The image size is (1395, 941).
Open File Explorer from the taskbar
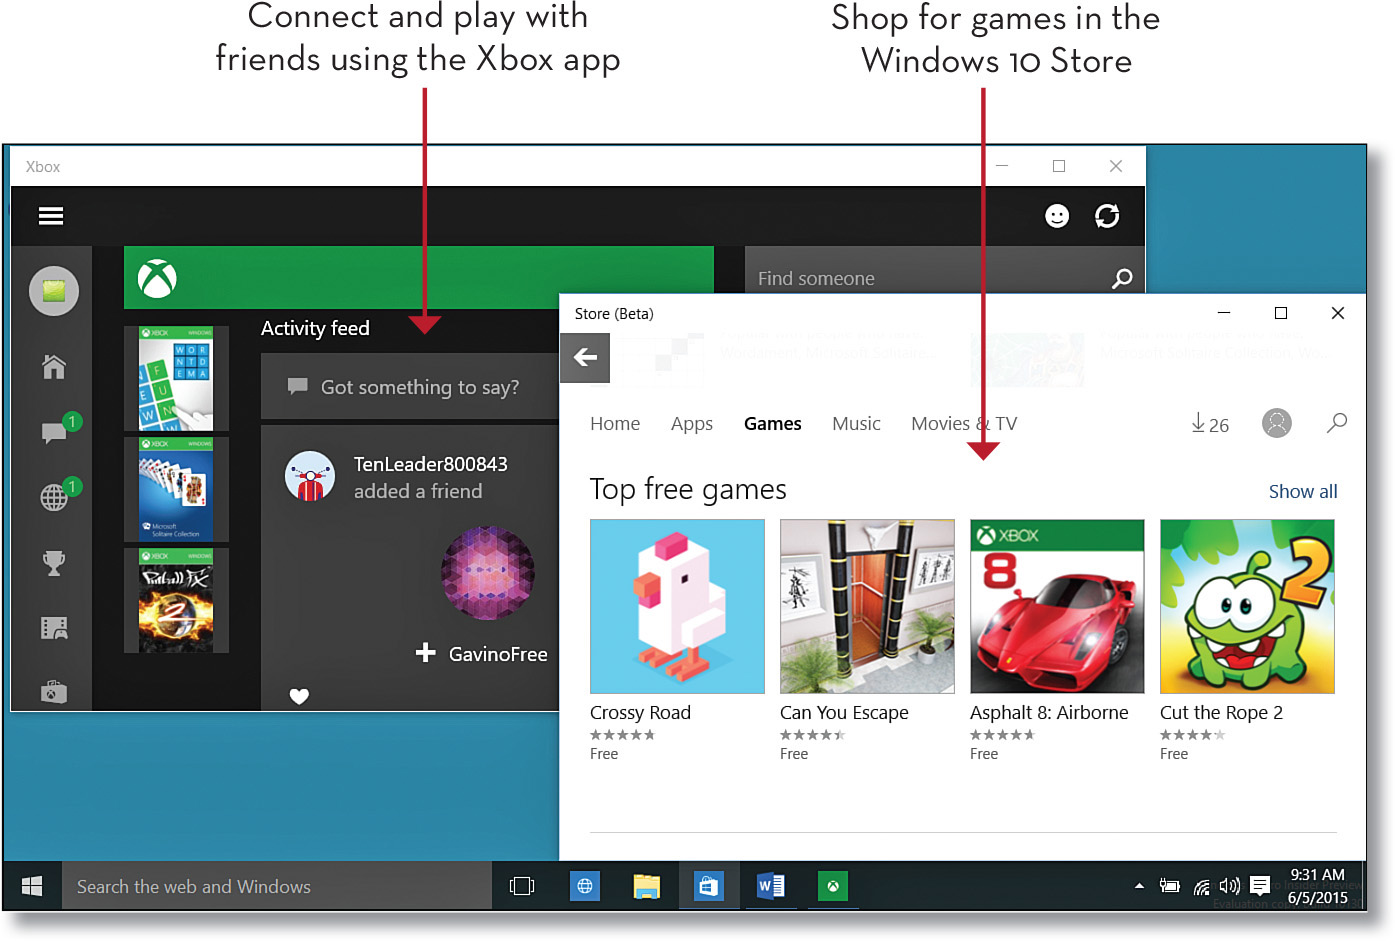[647, 886]
